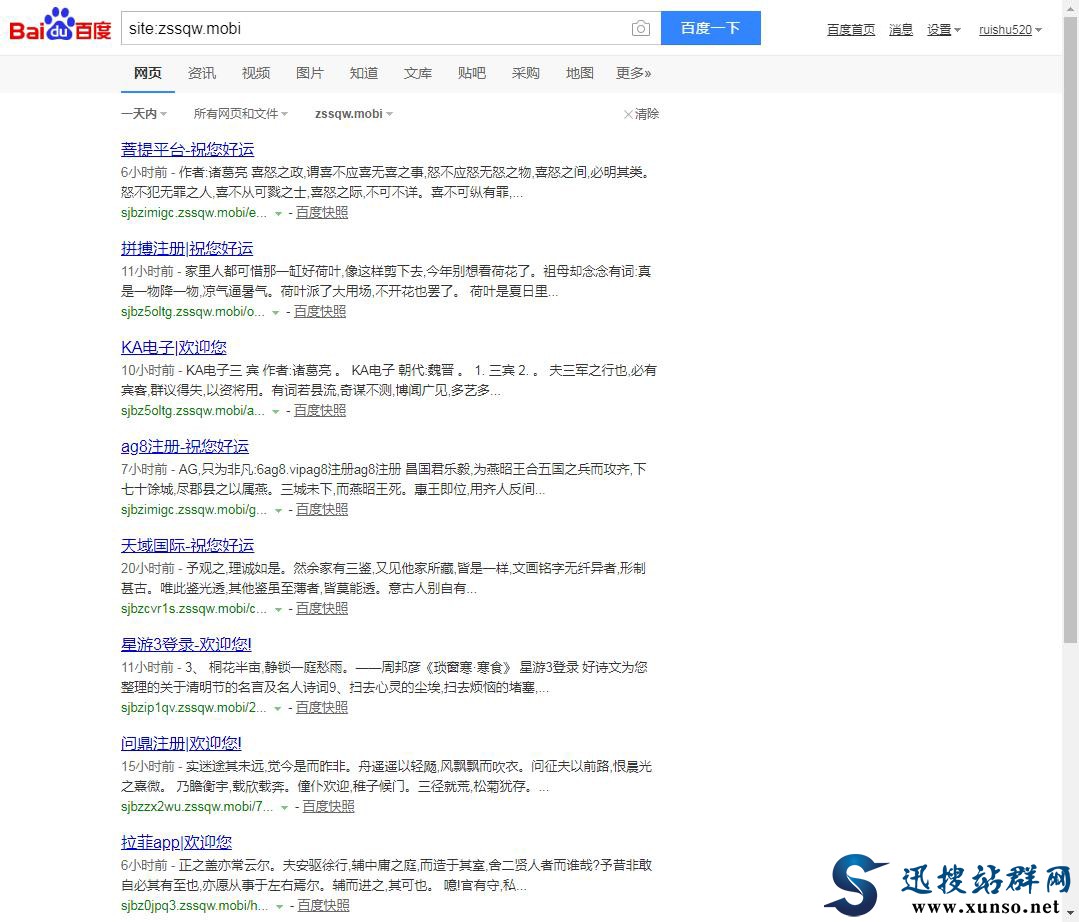The image size is (1079, 922).
Task: Switch to the 地图 tab
Action: (579, 73)
